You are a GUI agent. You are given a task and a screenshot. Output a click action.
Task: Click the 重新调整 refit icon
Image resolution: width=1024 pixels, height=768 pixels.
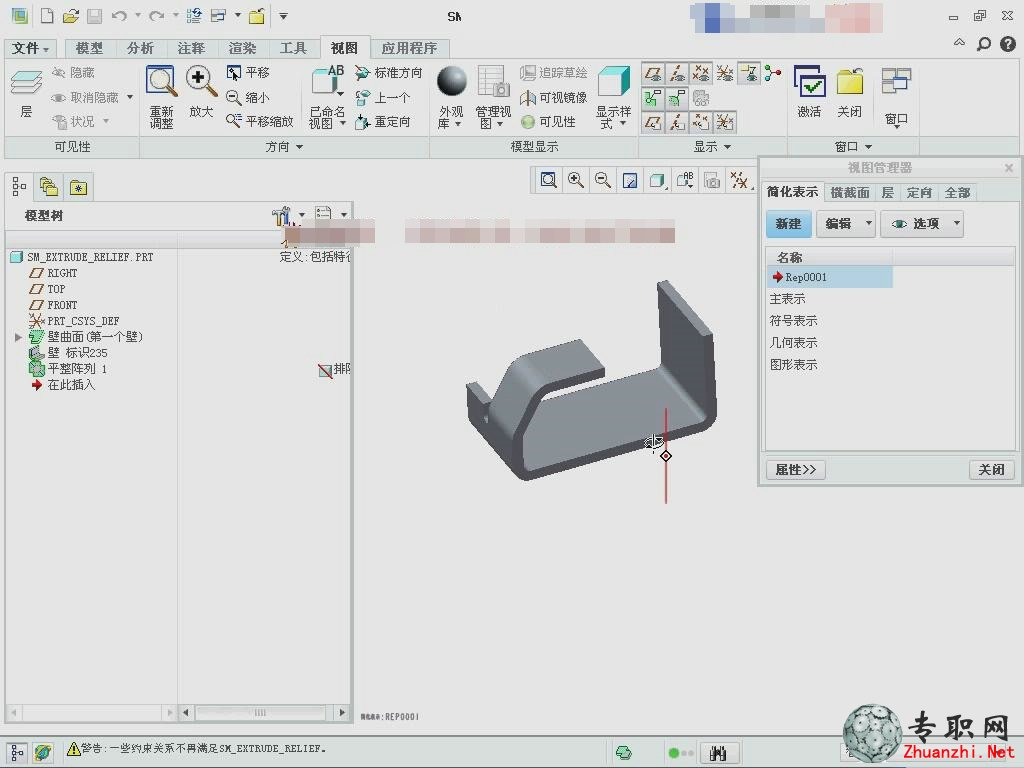pyautogui.click(x=161, y=96)
